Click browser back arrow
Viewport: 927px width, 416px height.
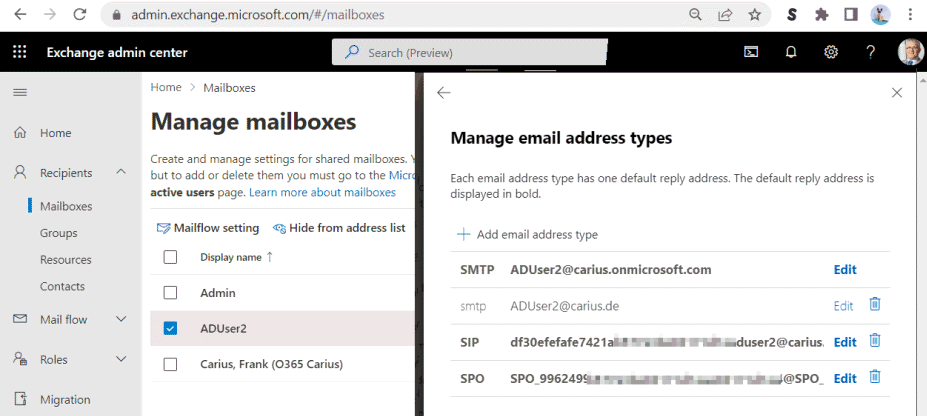[x=20, y=15]
